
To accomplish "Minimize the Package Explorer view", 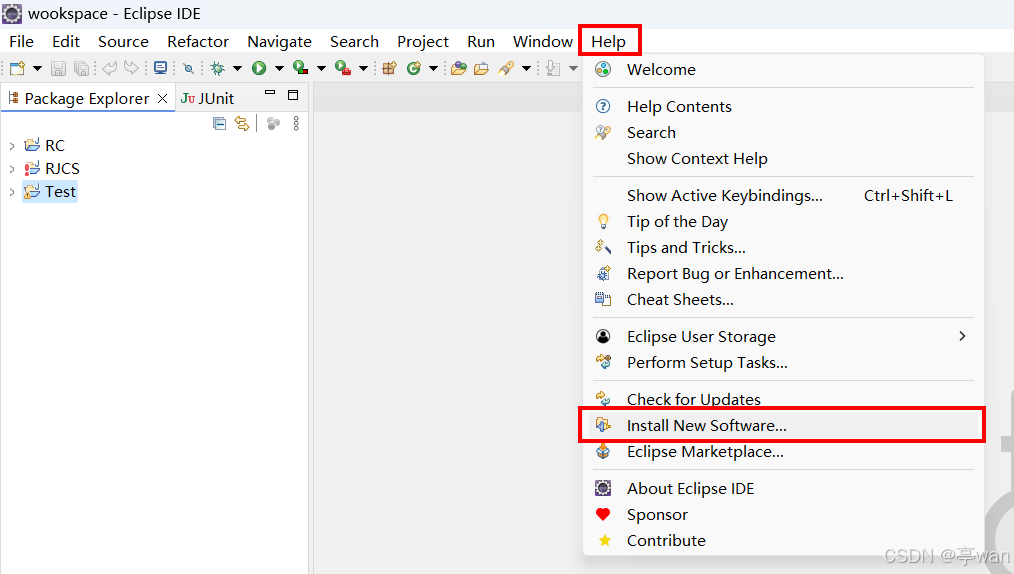I will point(269,95).
